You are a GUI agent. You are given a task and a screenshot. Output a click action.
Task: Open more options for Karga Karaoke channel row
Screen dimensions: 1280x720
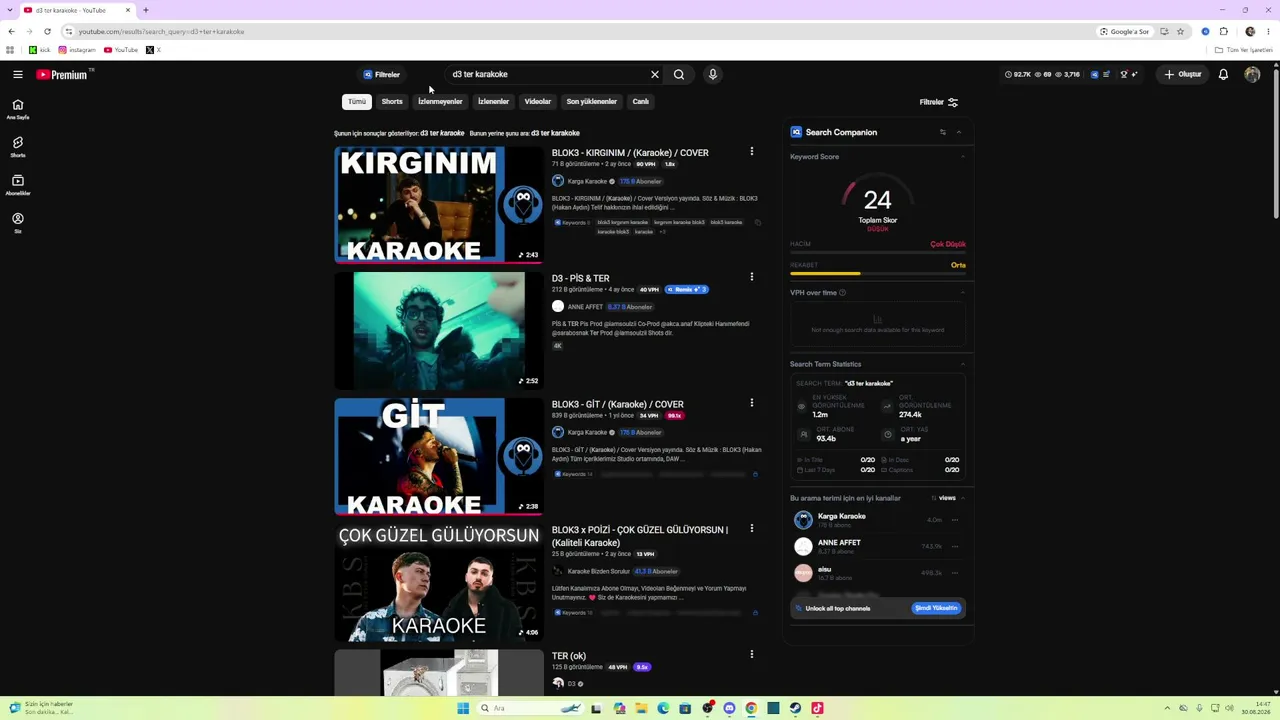[x=955, y=520]
